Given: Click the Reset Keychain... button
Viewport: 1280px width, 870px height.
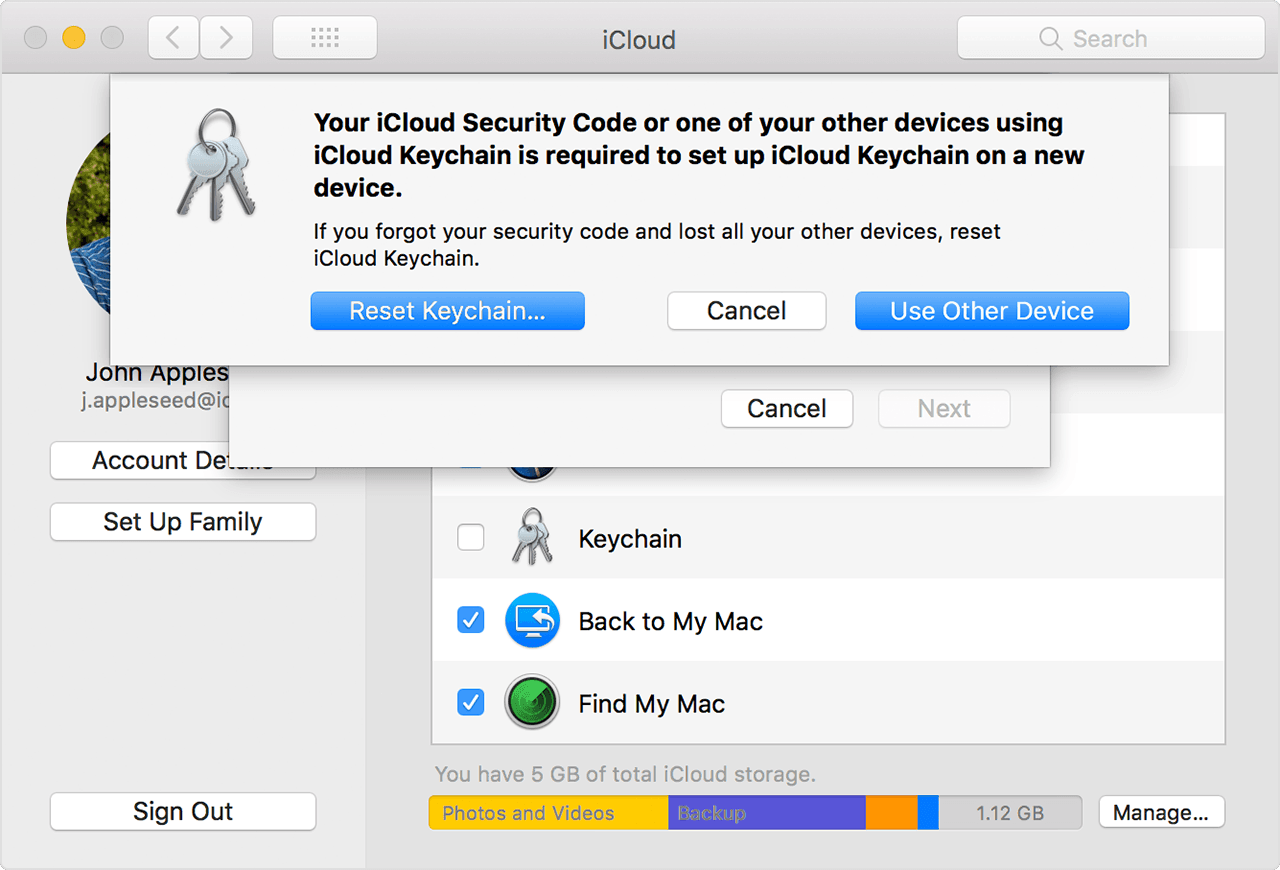Looking at the screenshot, I should pos(447,311).
